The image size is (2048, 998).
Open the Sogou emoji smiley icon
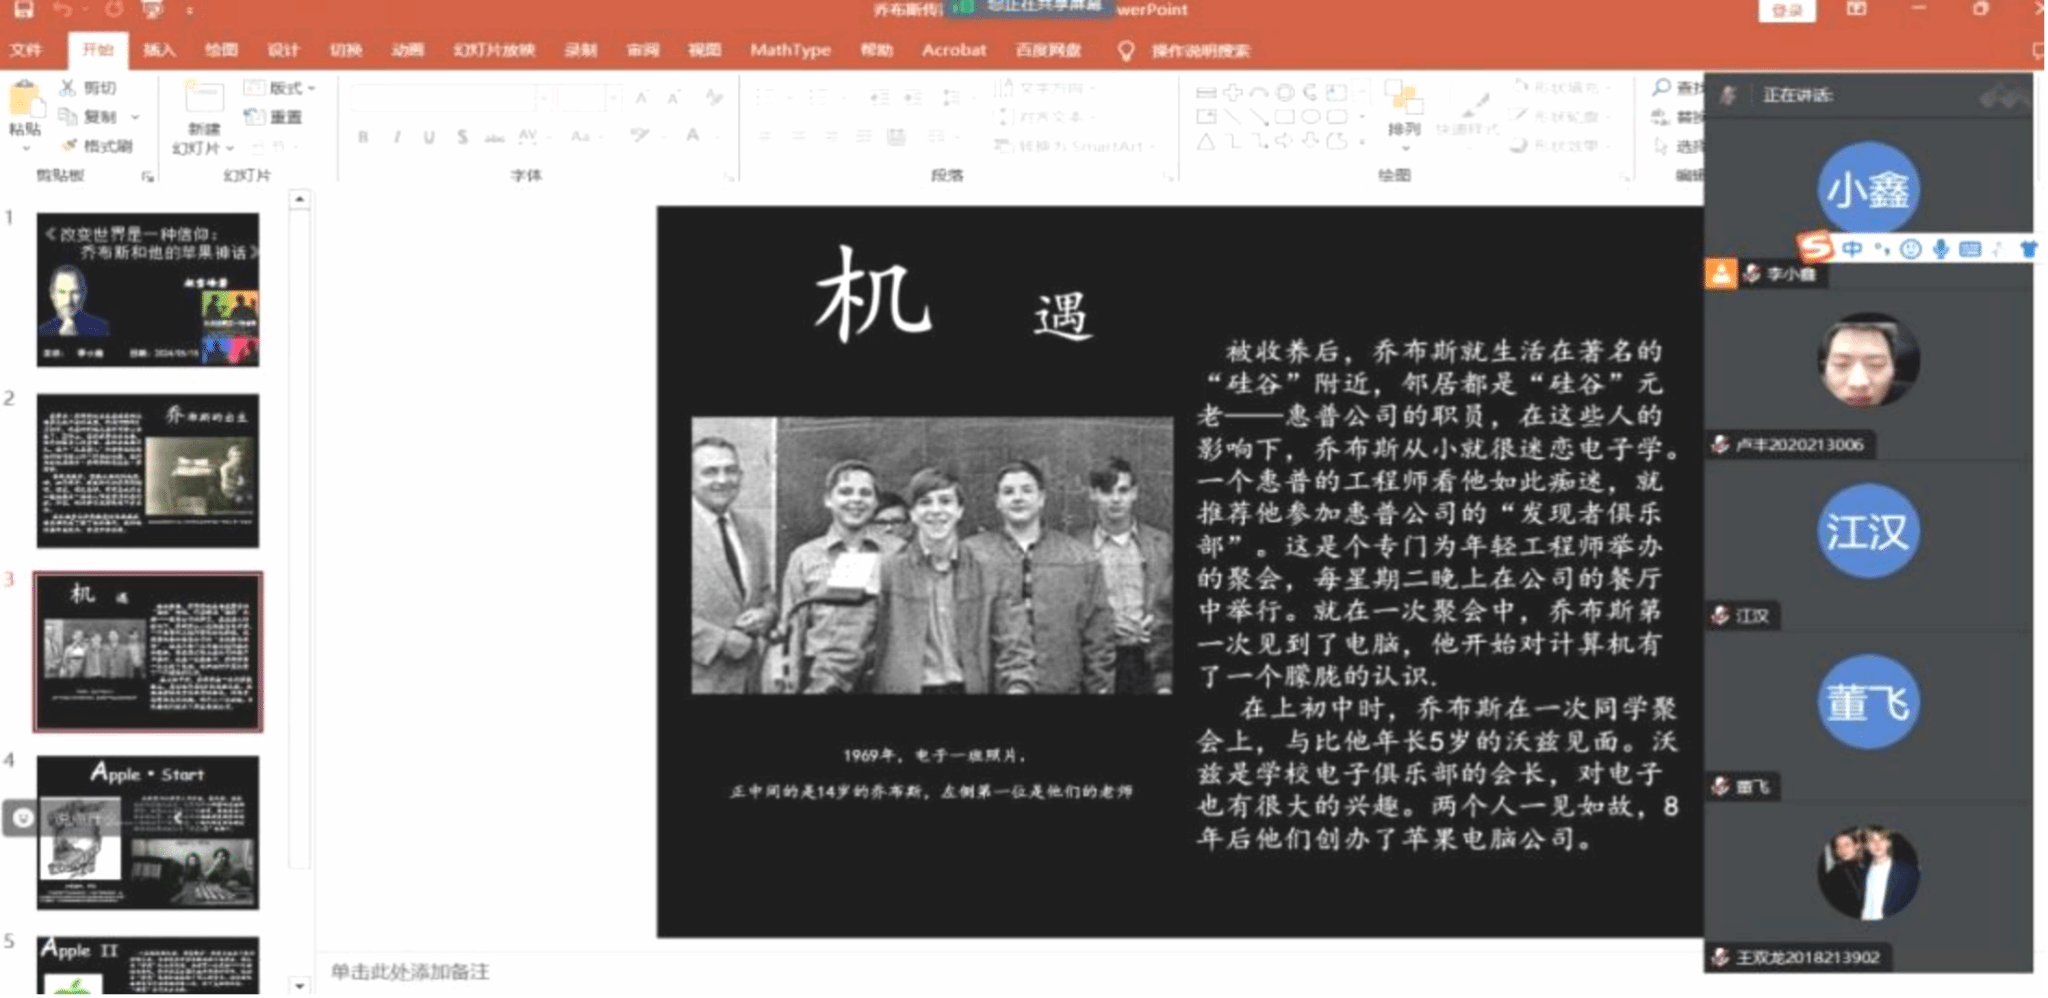click(x=1910, y=249)
